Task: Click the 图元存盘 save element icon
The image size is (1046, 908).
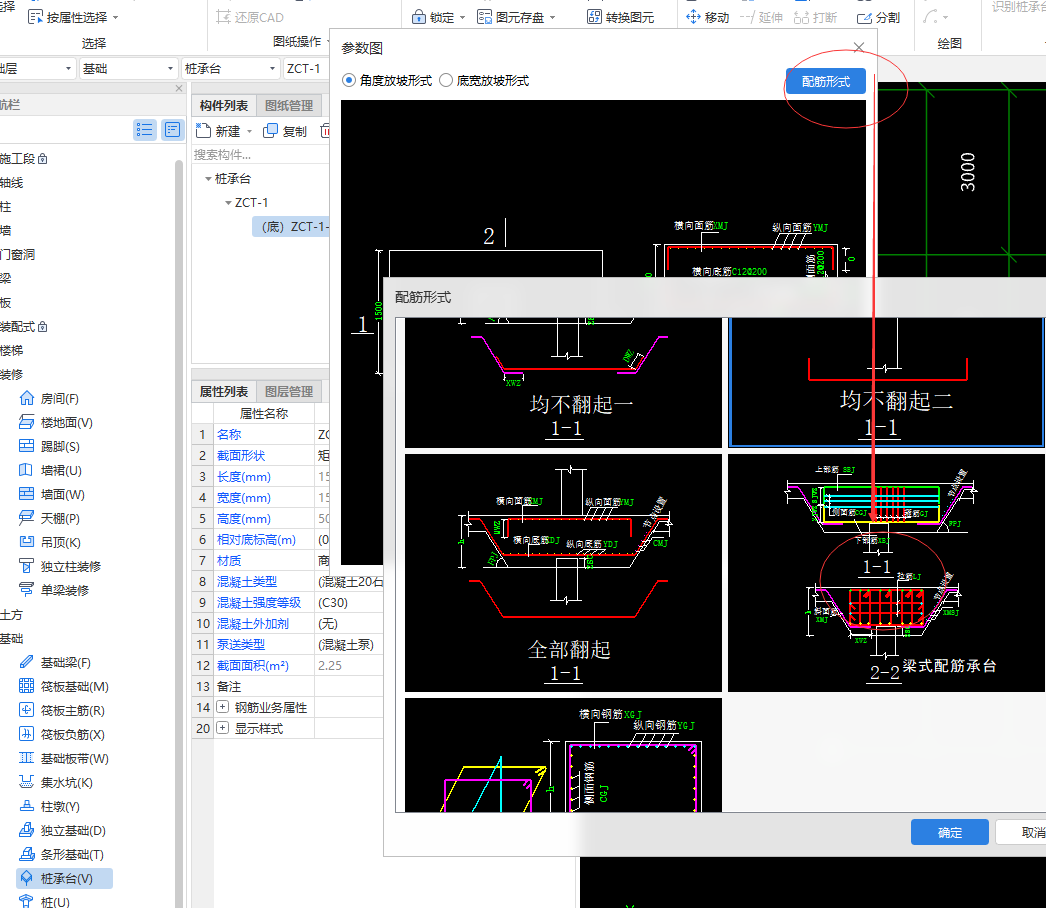Action: [484, 17]
